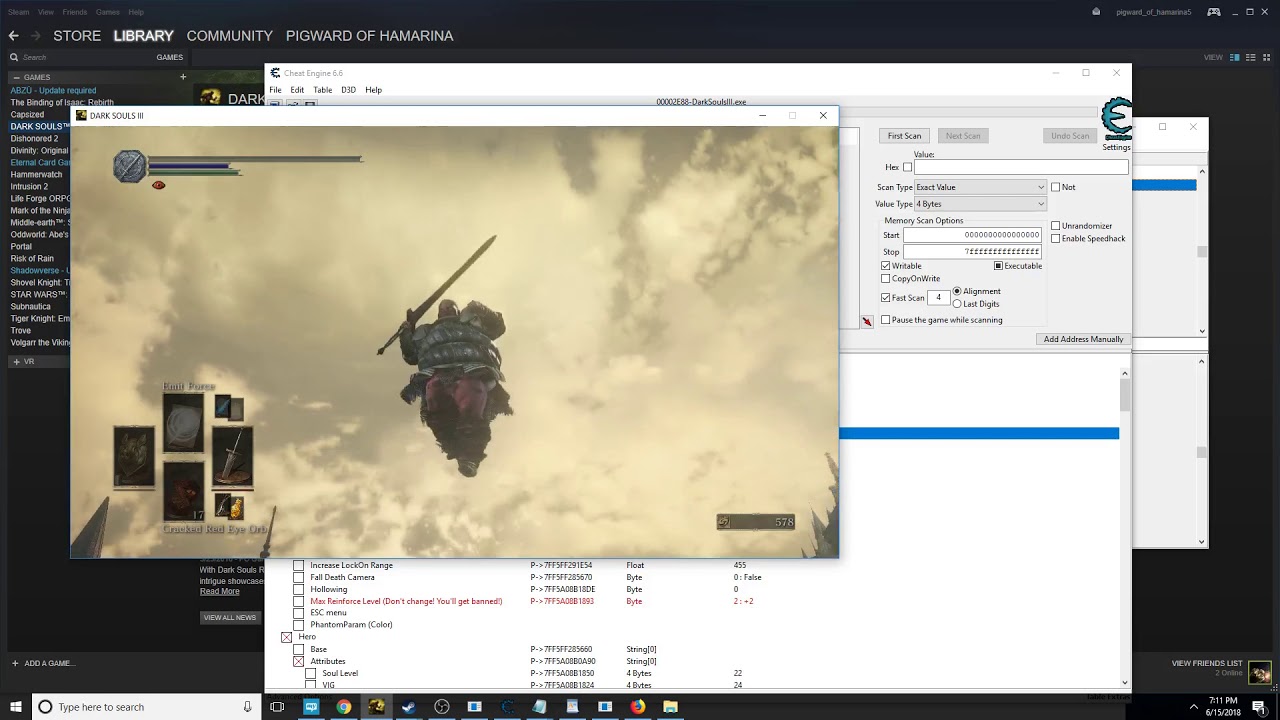This screenshot has width=1280, height=720.
Task: Open Google Chrome from taskbar
Action: click(x=343, y=707)
